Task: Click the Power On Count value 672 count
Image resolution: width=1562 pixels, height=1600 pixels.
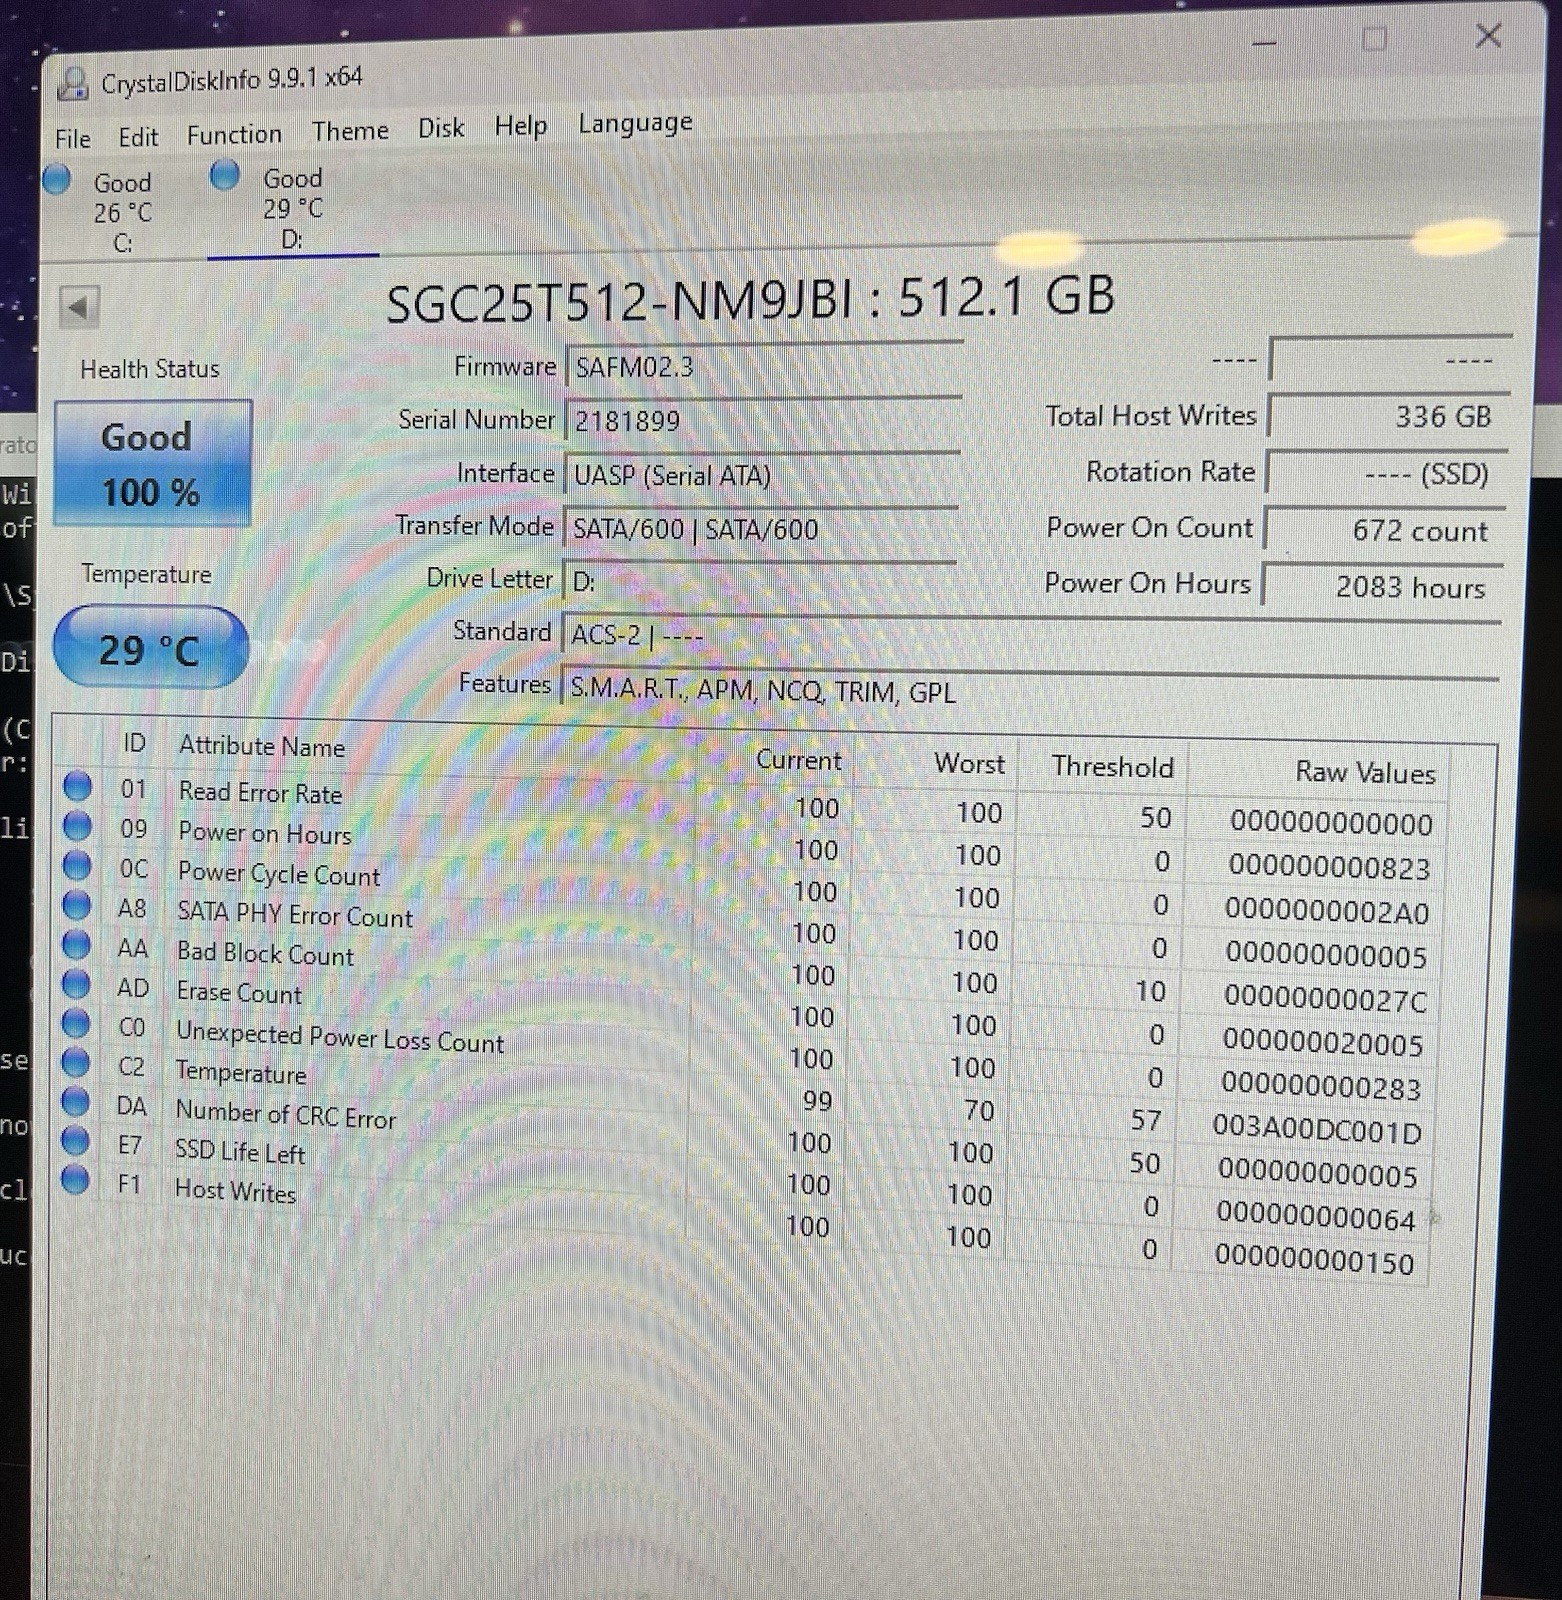Action: [1385, 530]
